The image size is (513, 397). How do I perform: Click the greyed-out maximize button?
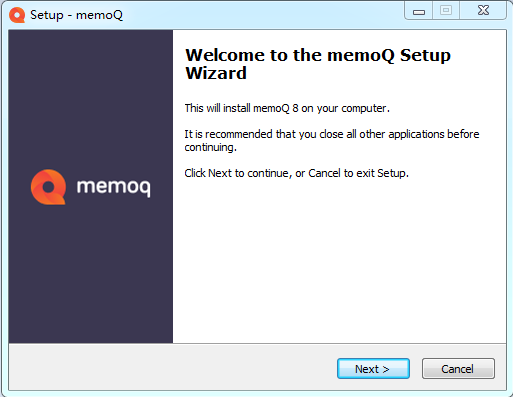(x=446, y=11)
